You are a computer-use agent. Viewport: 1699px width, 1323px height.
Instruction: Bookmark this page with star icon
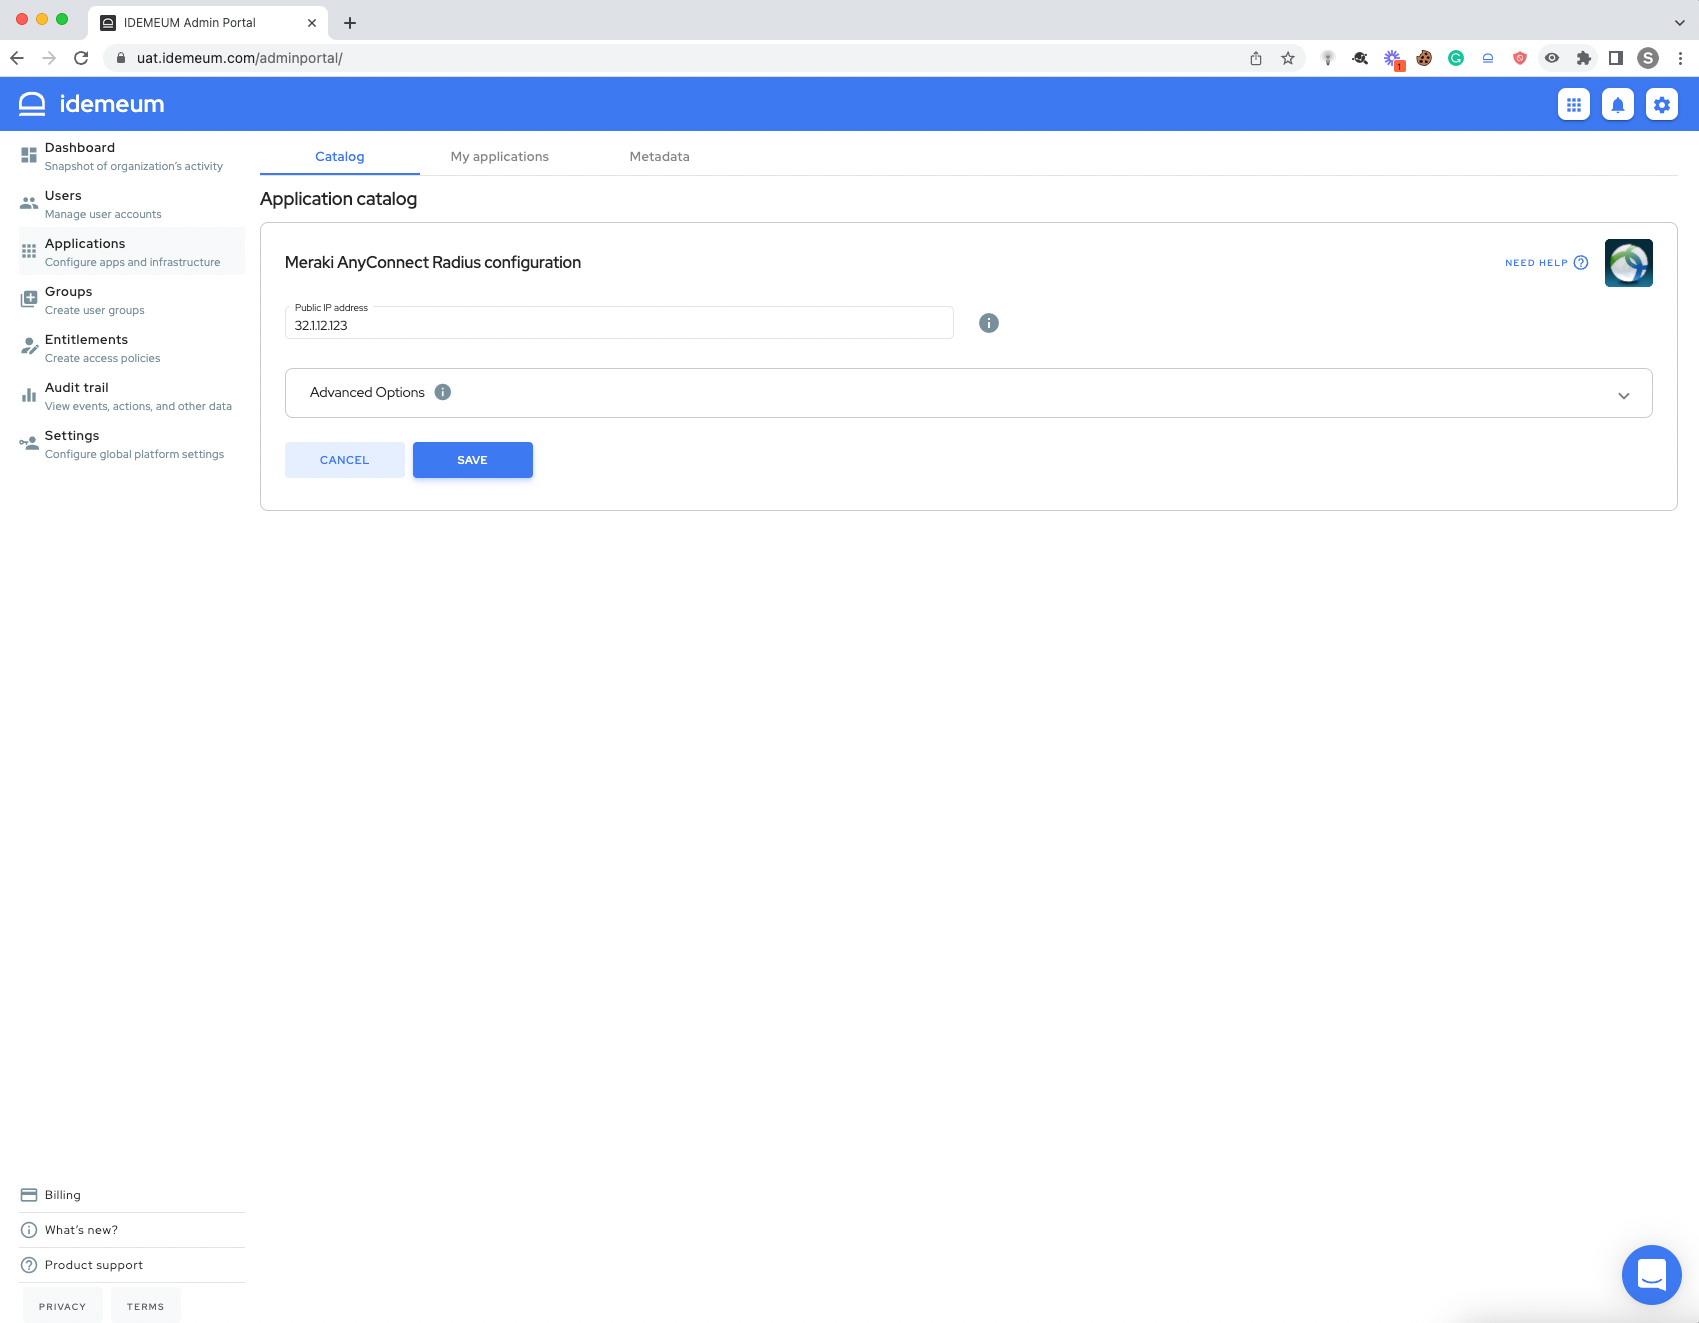click(1288, 58)
